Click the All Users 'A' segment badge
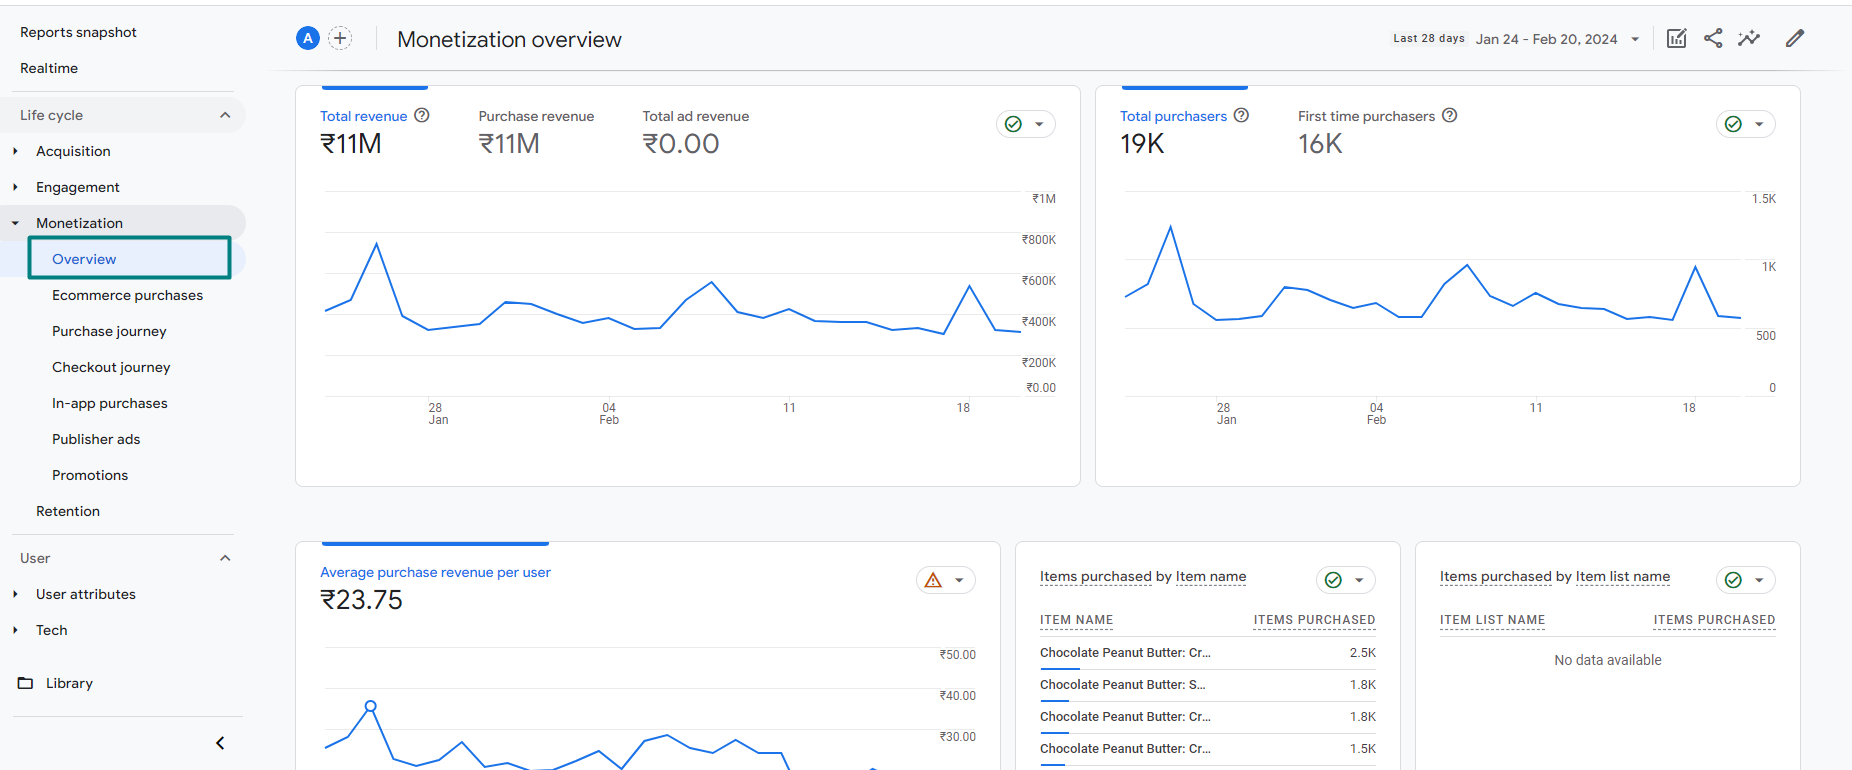Screen dimensions: 1852x770 308,39
